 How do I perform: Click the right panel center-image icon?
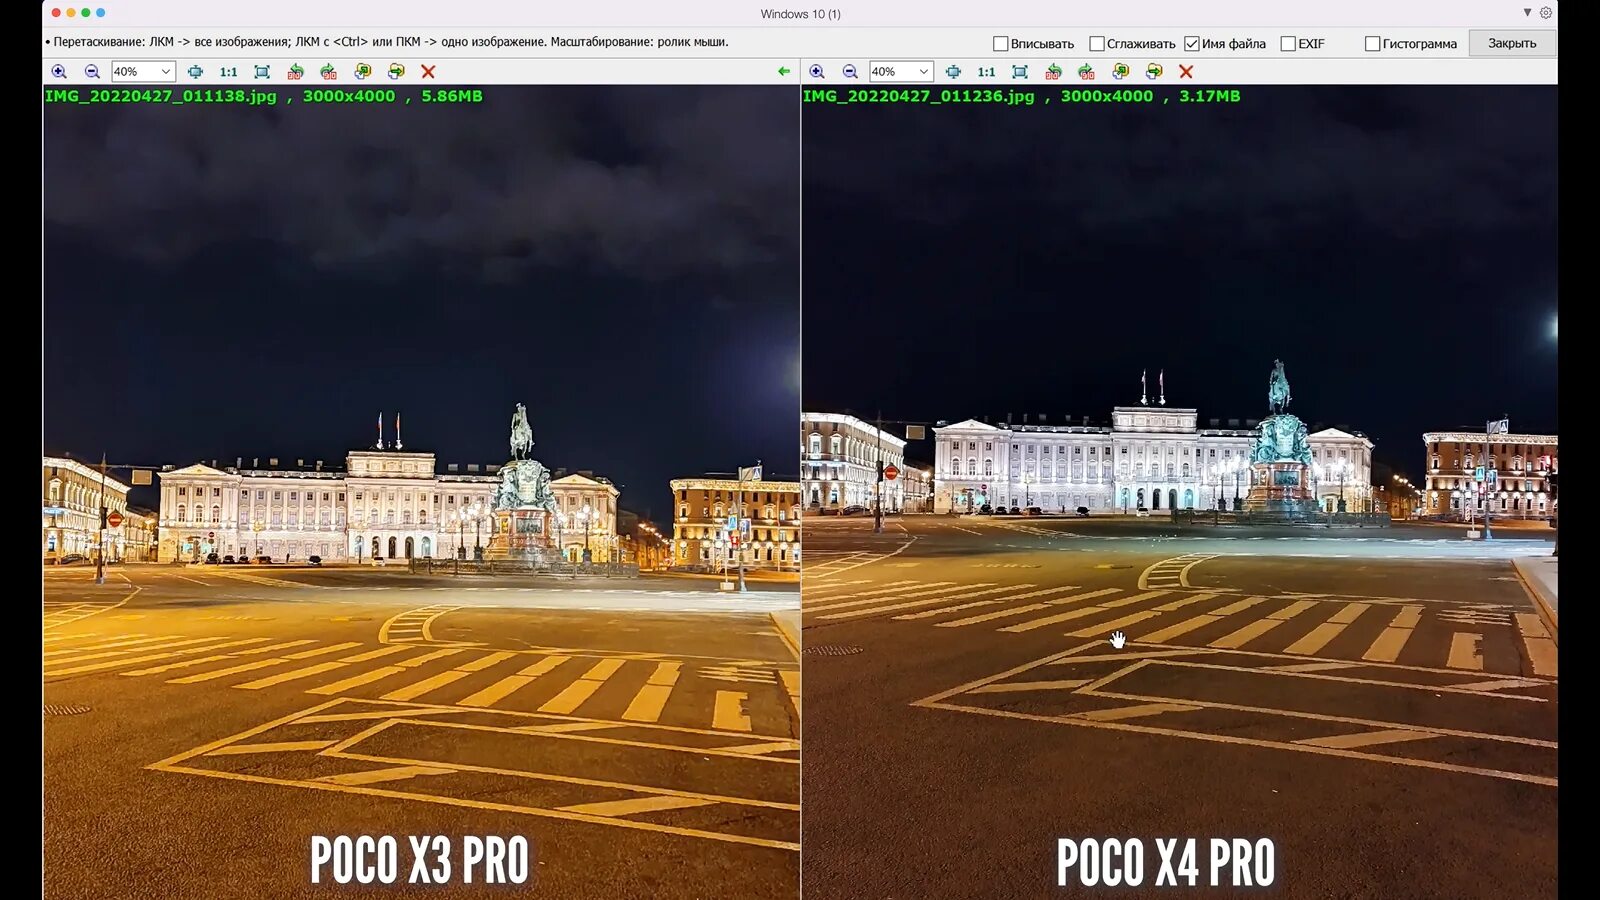point(953,72)
